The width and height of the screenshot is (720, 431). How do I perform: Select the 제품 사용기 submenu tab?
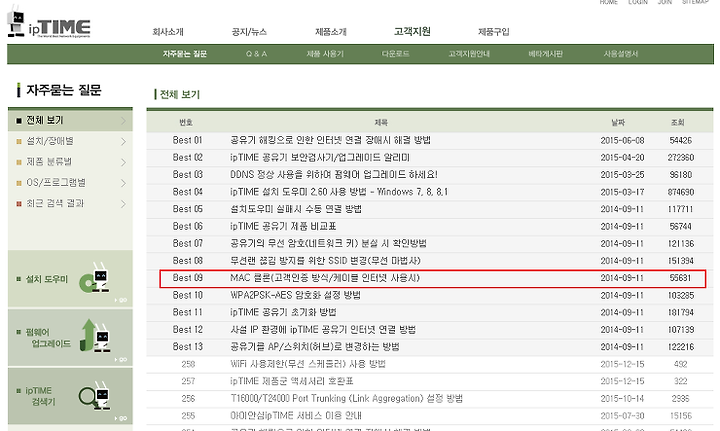point(325,54)
